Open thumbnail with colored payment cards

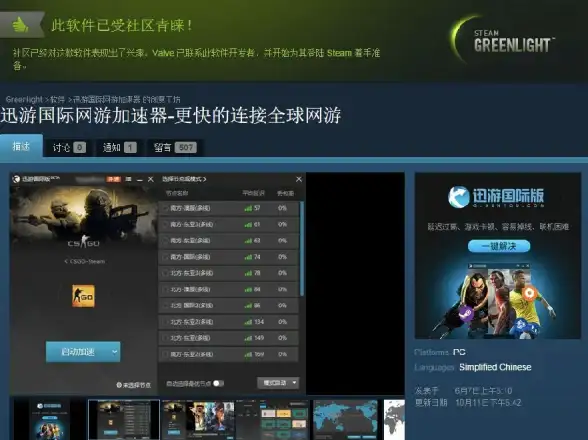(273, 420)
